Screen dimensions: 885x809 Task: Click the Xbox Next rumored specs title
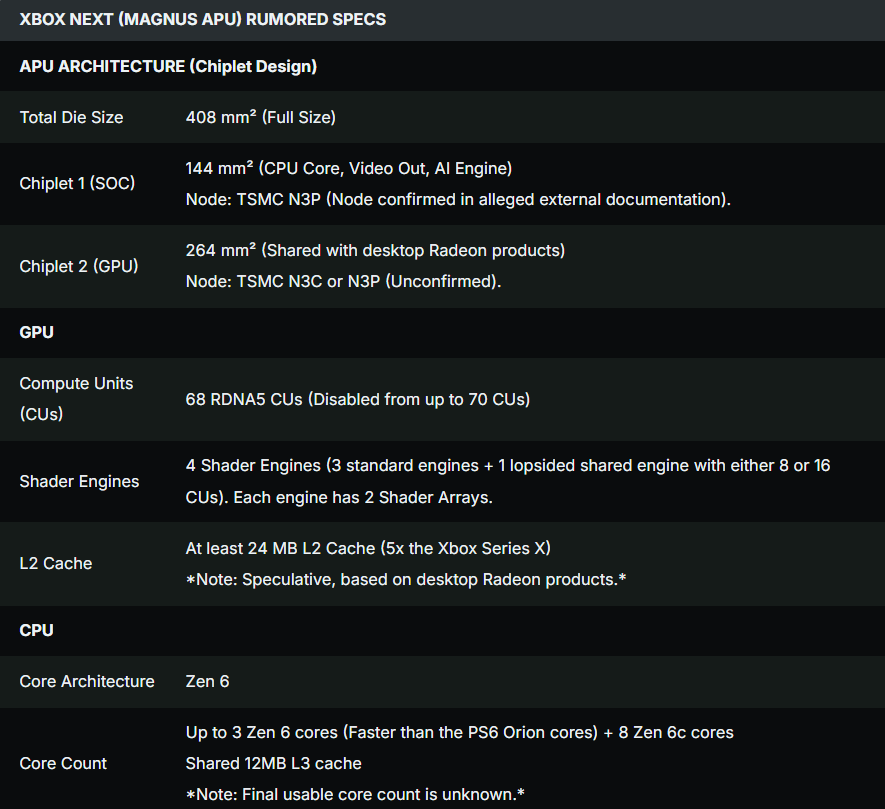(x=202, y=19)
